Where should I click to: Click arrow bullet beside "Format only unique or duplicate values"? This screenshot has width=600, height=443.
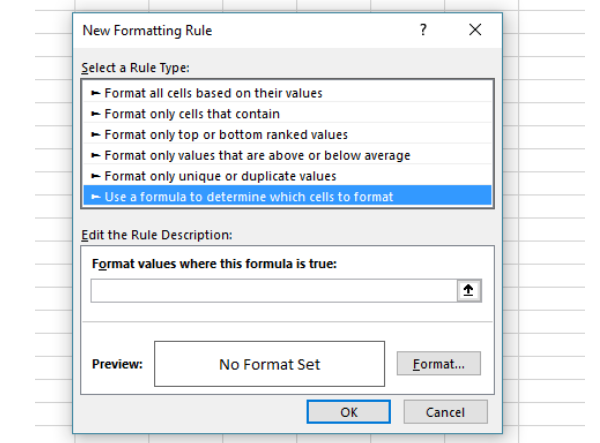pyautogui.click(x=95, y=176)
